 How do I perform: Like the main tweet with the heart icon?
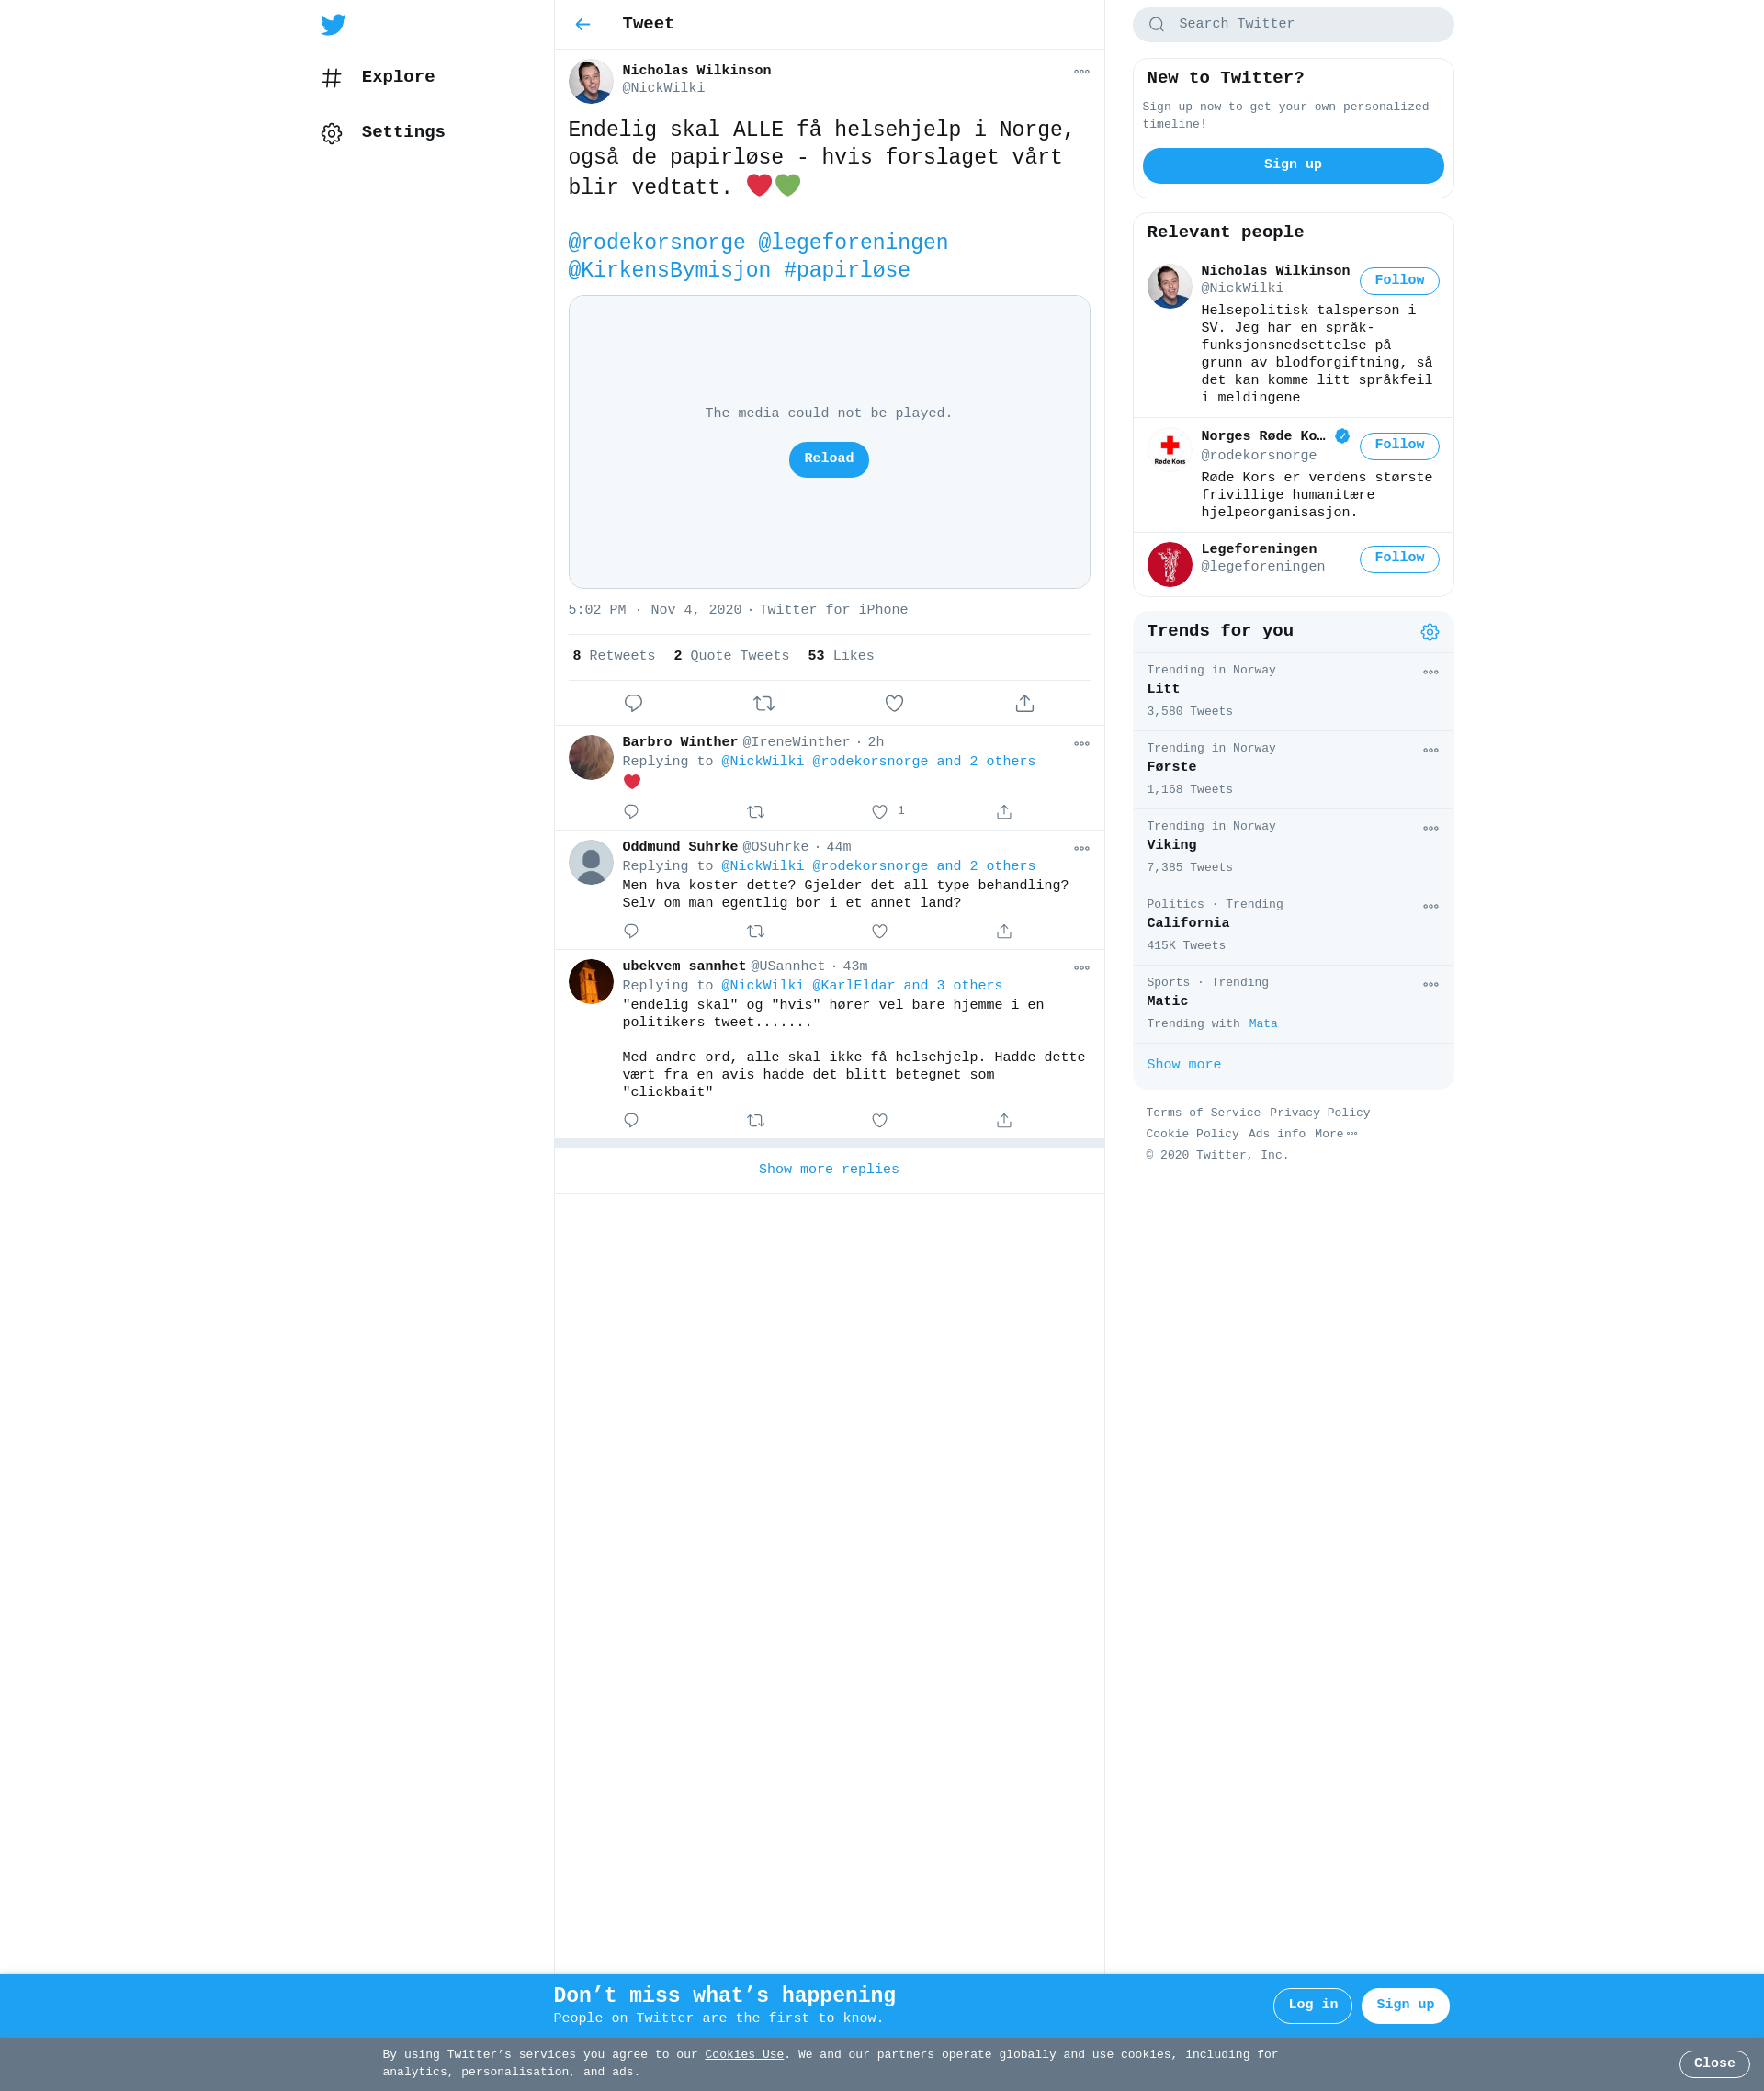tap(894, 703)
